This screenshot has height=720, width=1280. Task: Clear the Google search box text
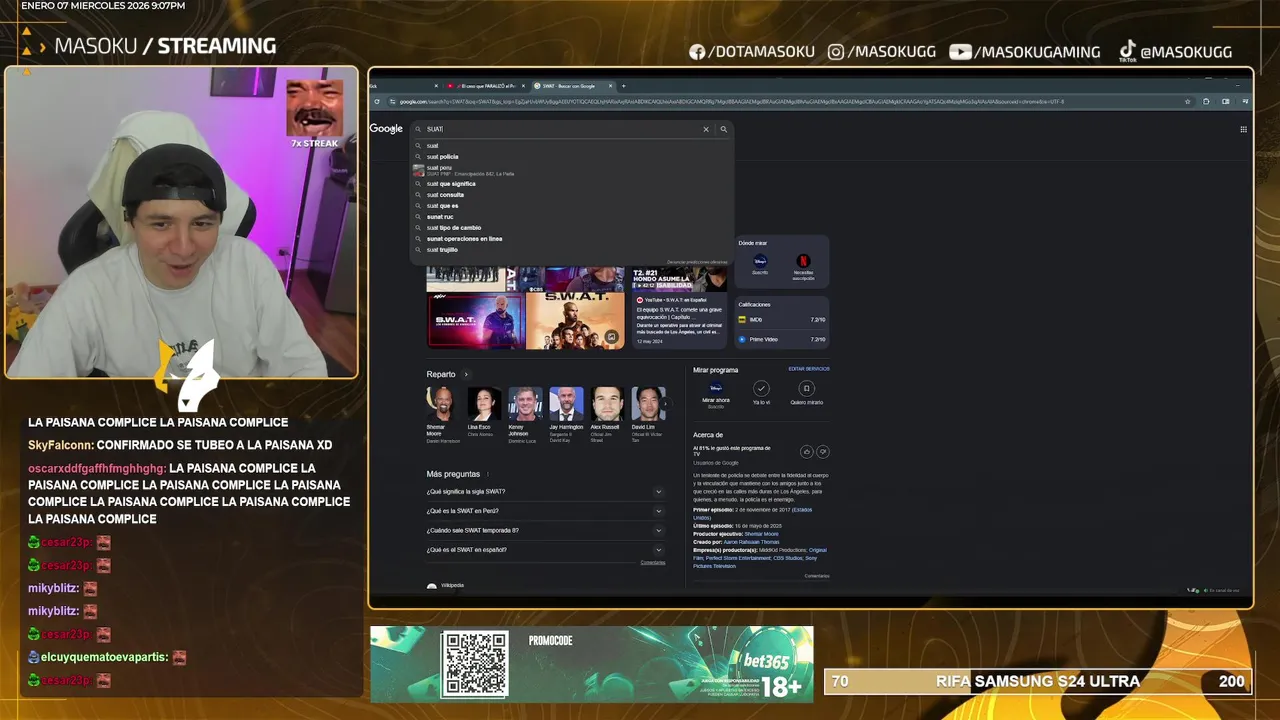[705, 129]
